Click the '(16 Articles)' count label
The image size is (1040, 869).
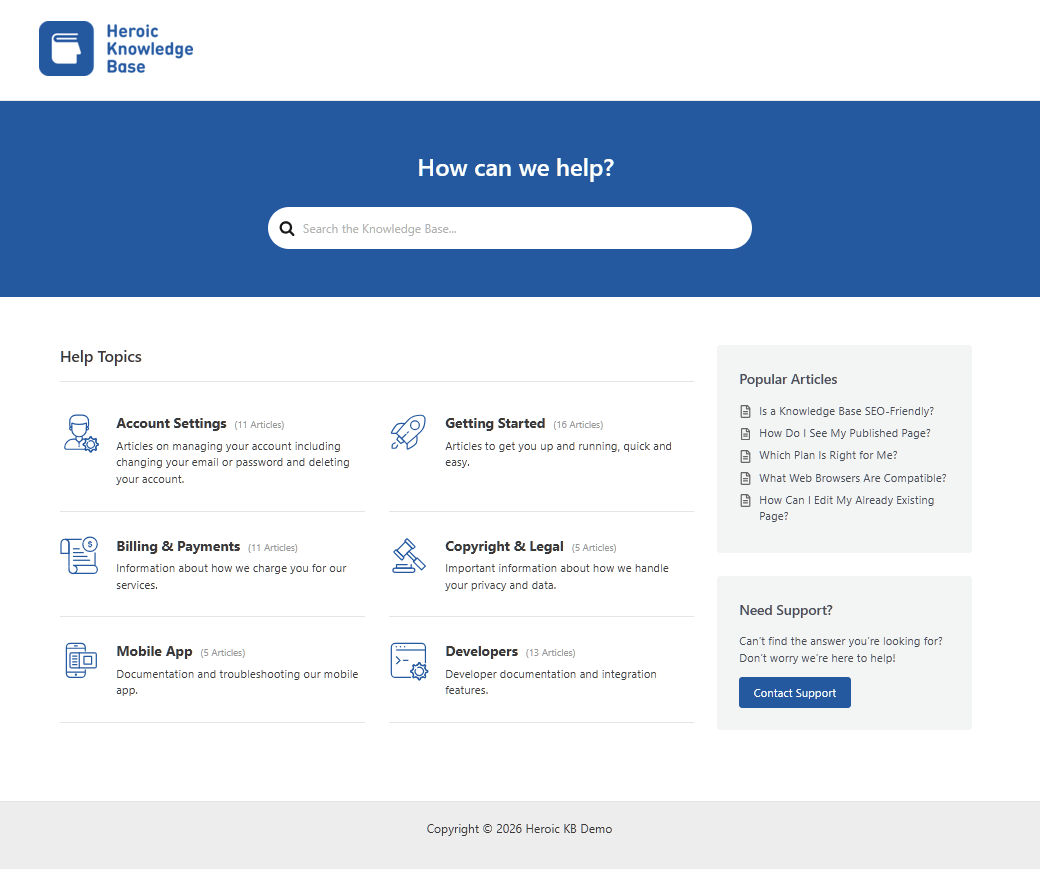(x=578, y=425)
